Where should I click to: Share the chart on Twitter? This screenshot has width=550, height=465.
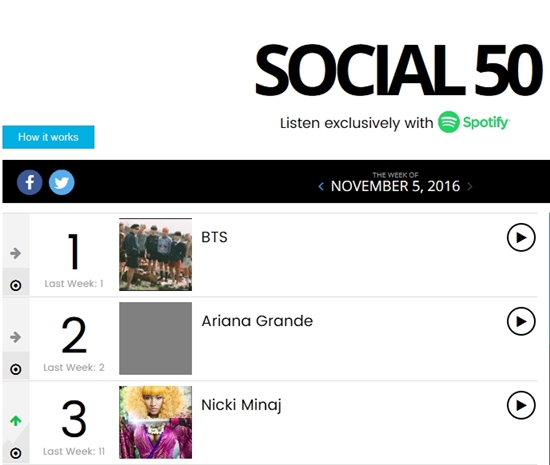(x=61, y=182)
